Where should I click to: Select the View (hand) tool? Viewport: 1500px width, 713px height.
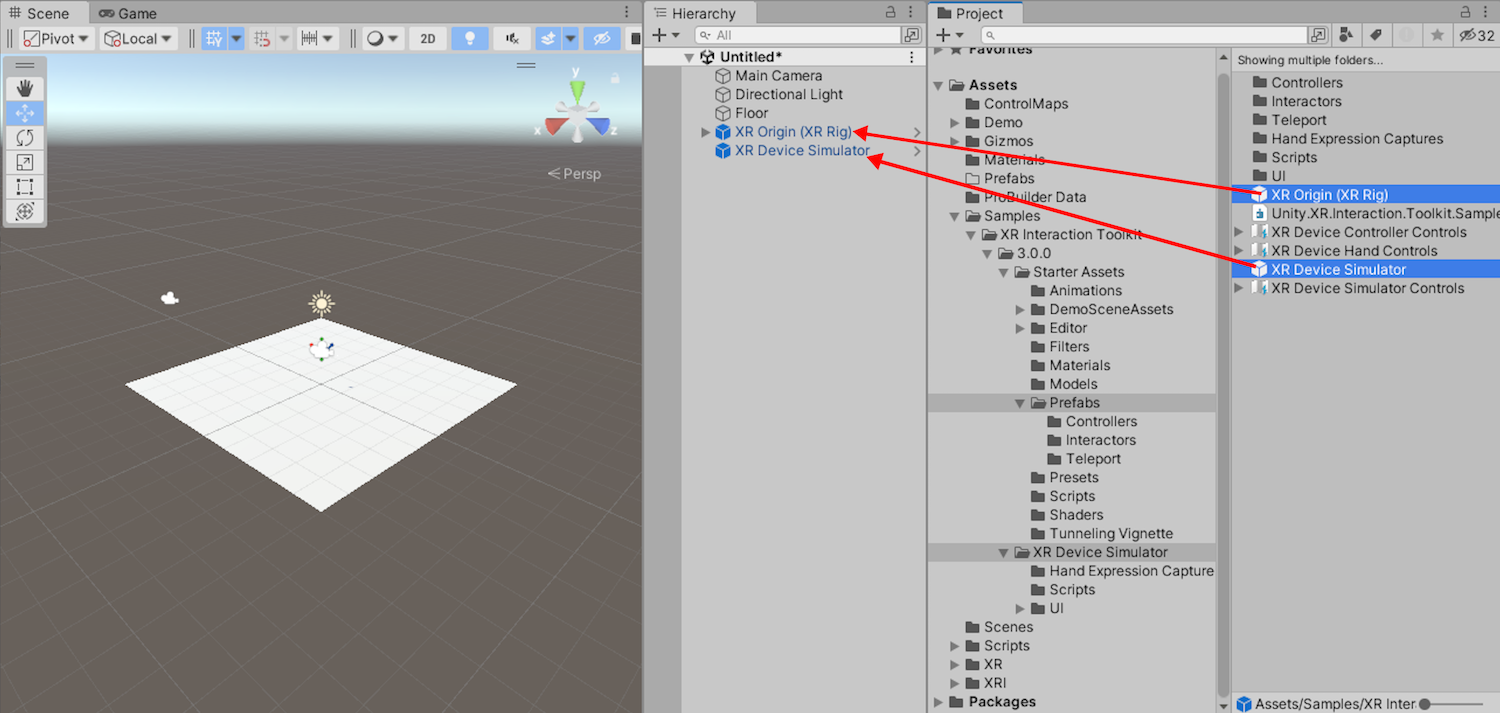tap(25, 88)
